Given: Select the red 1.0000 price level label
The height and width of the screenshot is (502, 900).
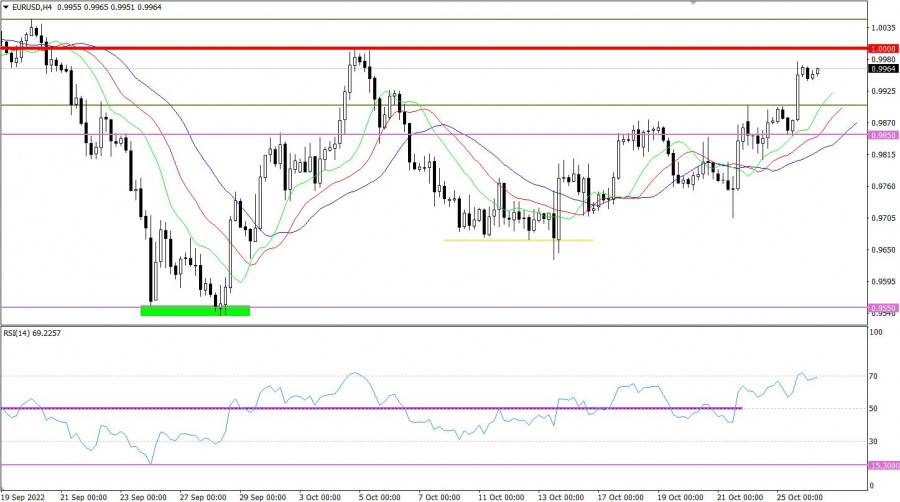Looking at the screenshot, I should [x=882, y=48].
